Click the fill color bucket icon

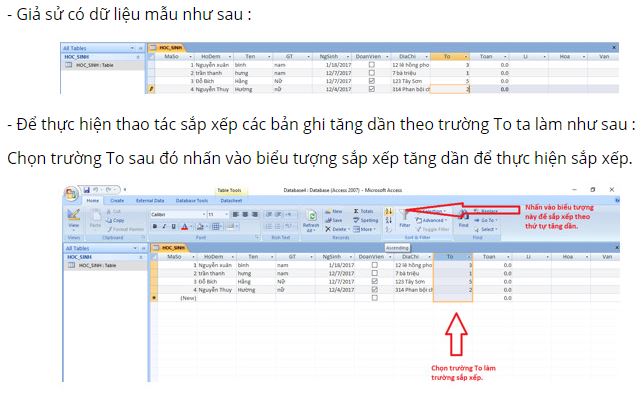(x=200, y=226)
